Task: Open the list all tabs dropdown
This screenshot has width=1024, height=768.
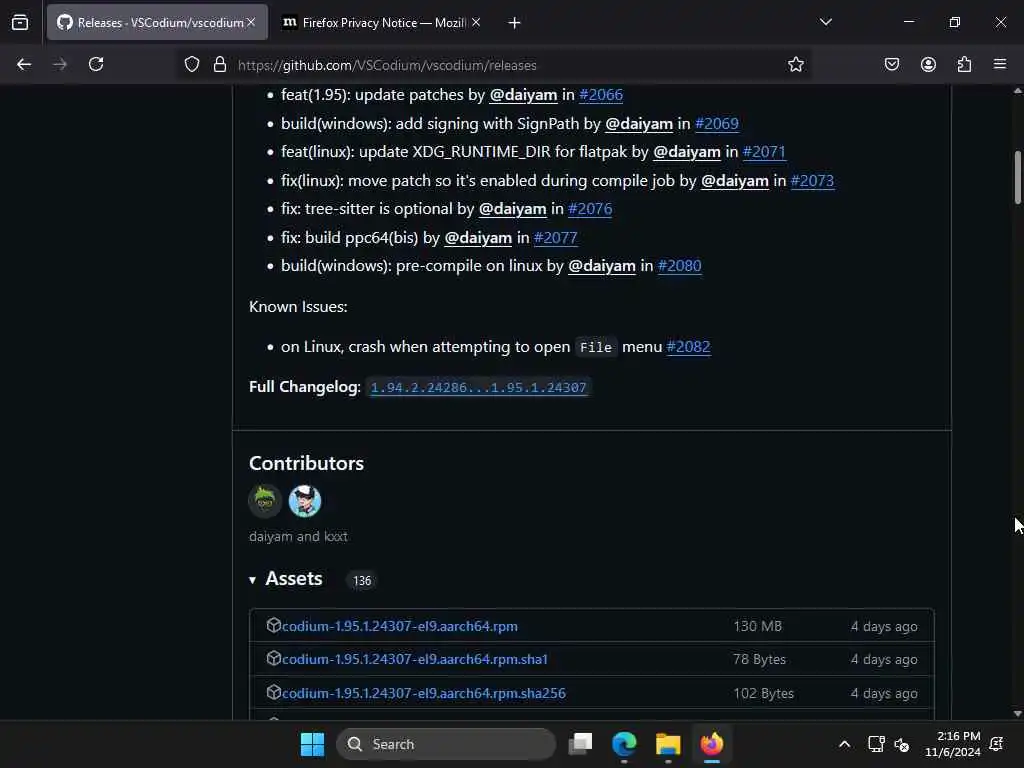Action: 825,22
